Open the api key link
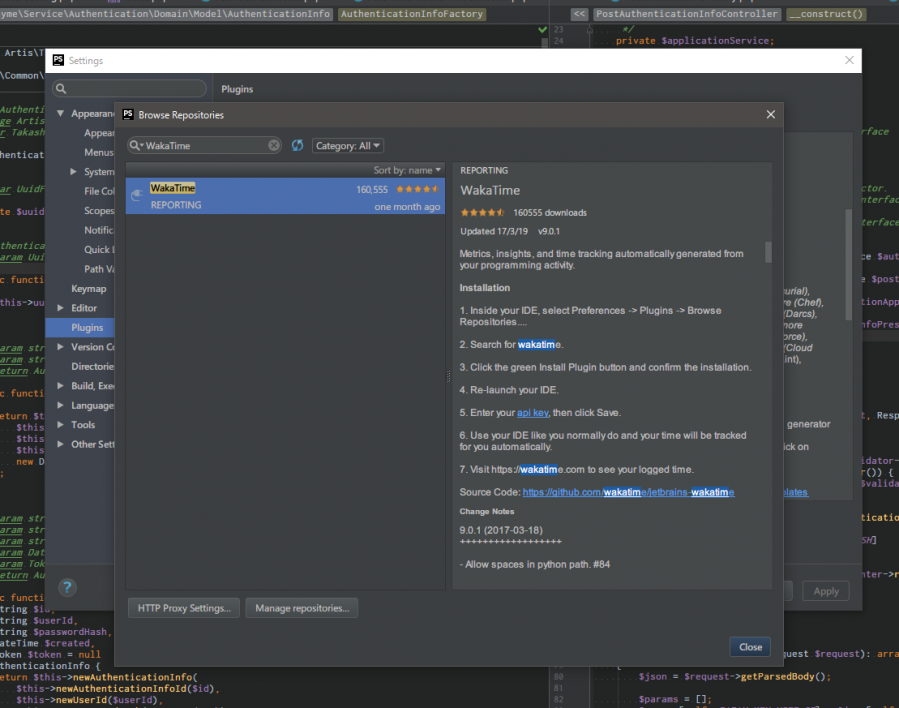Screen dimensions: 899x708 533,413
